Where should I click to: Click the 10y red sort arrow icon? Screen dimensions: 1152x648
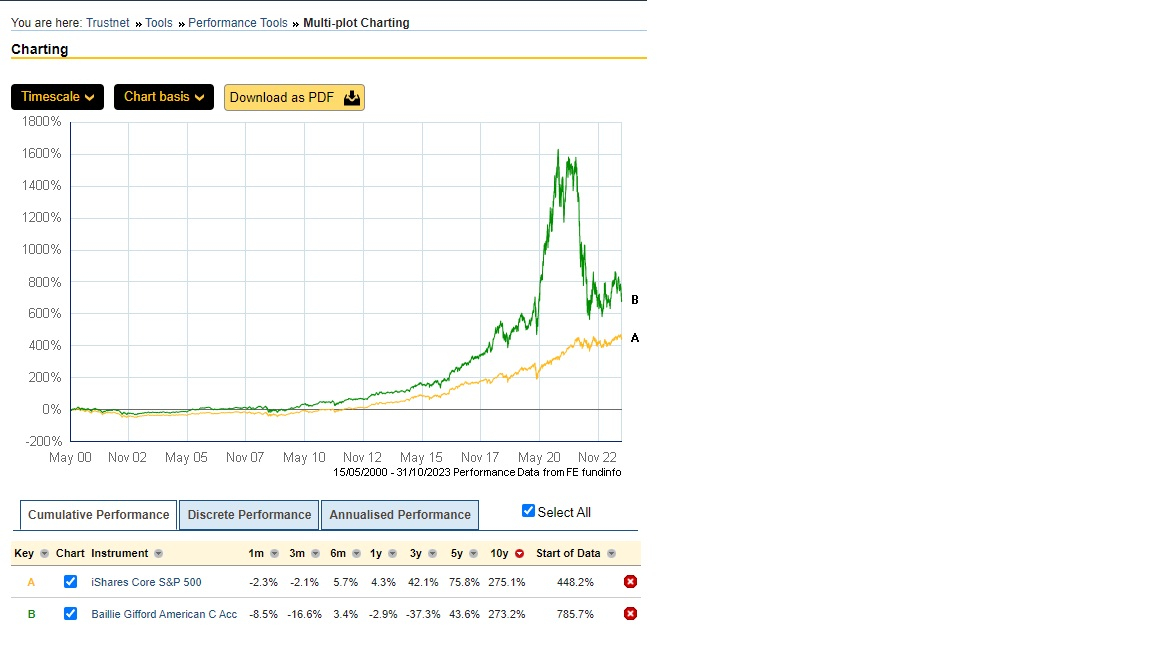(519, 554)
